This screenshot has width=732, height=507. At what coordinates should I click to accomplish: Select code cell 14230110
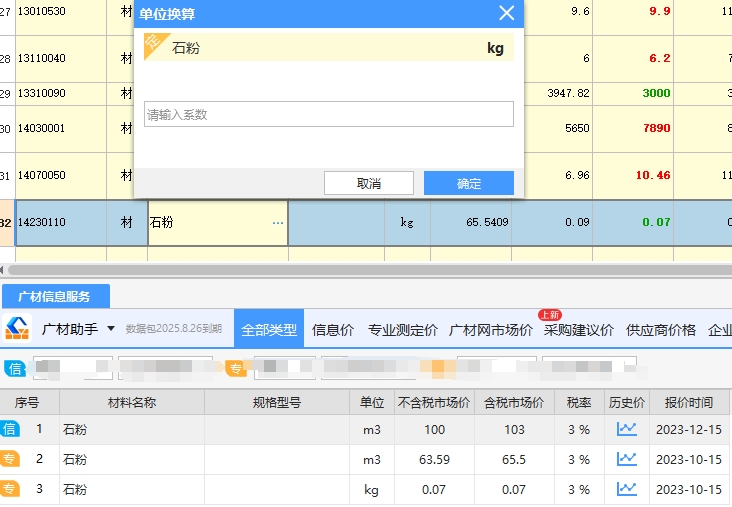[x=61, y=222]
